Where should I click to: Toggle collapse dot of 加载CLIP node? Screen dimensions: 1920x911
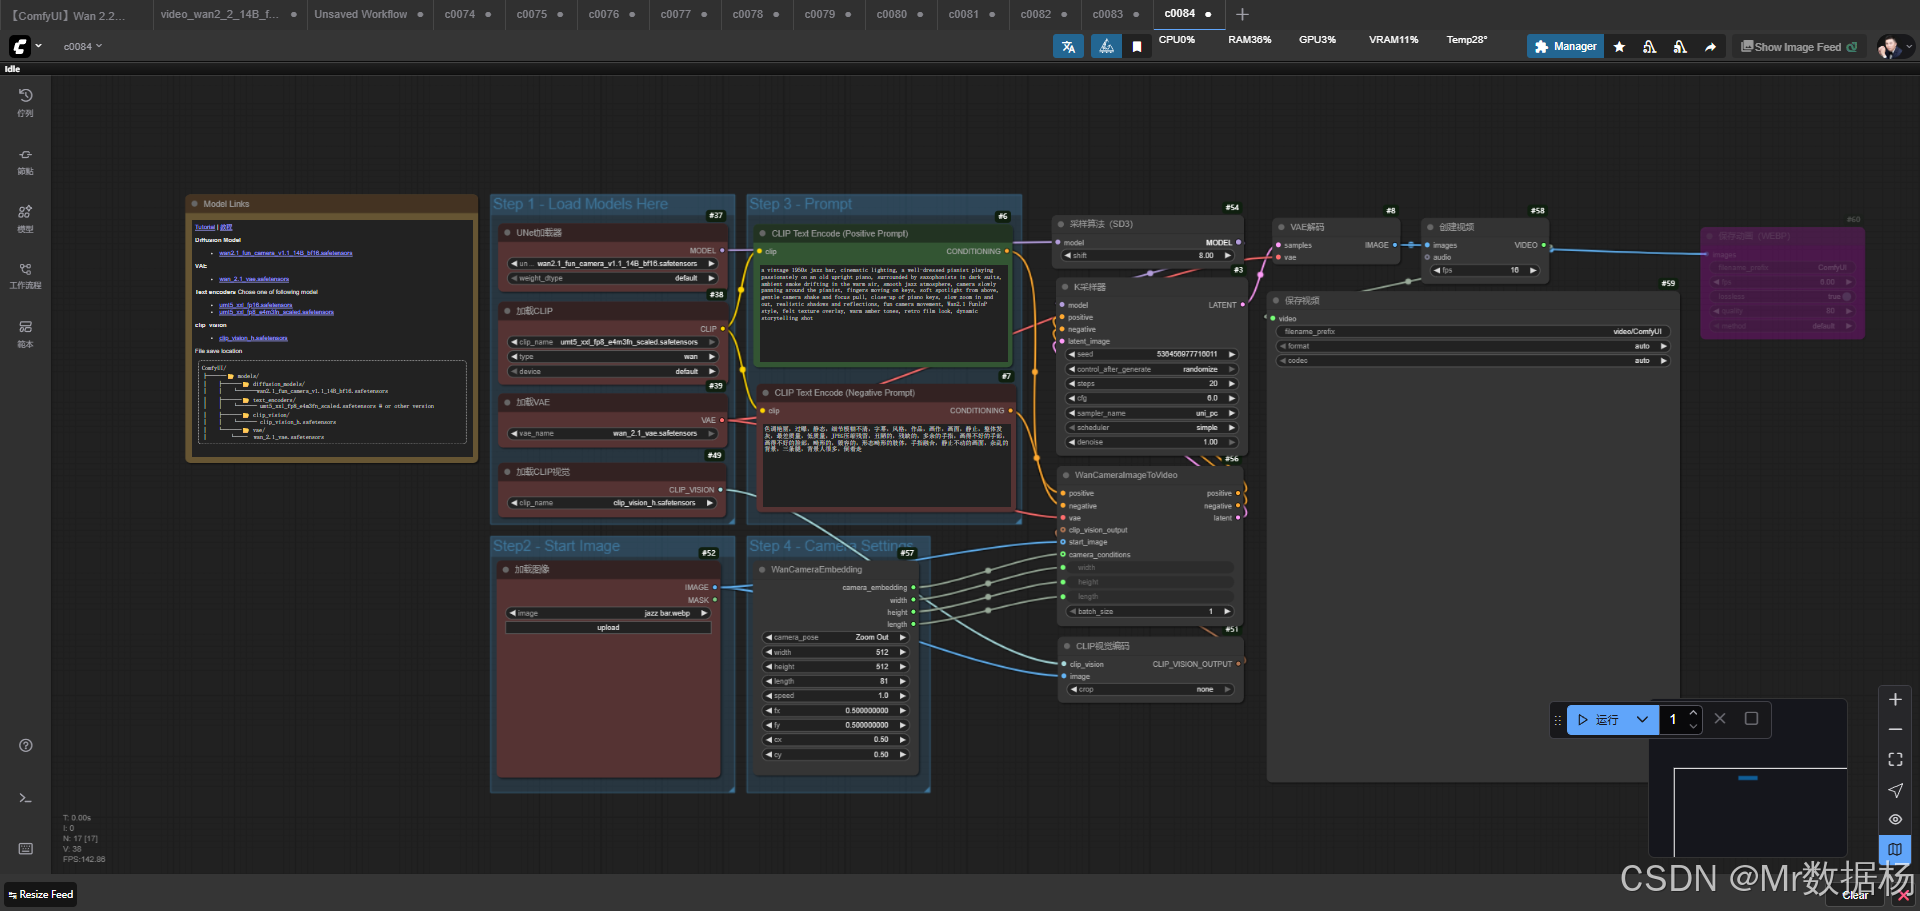508,311
